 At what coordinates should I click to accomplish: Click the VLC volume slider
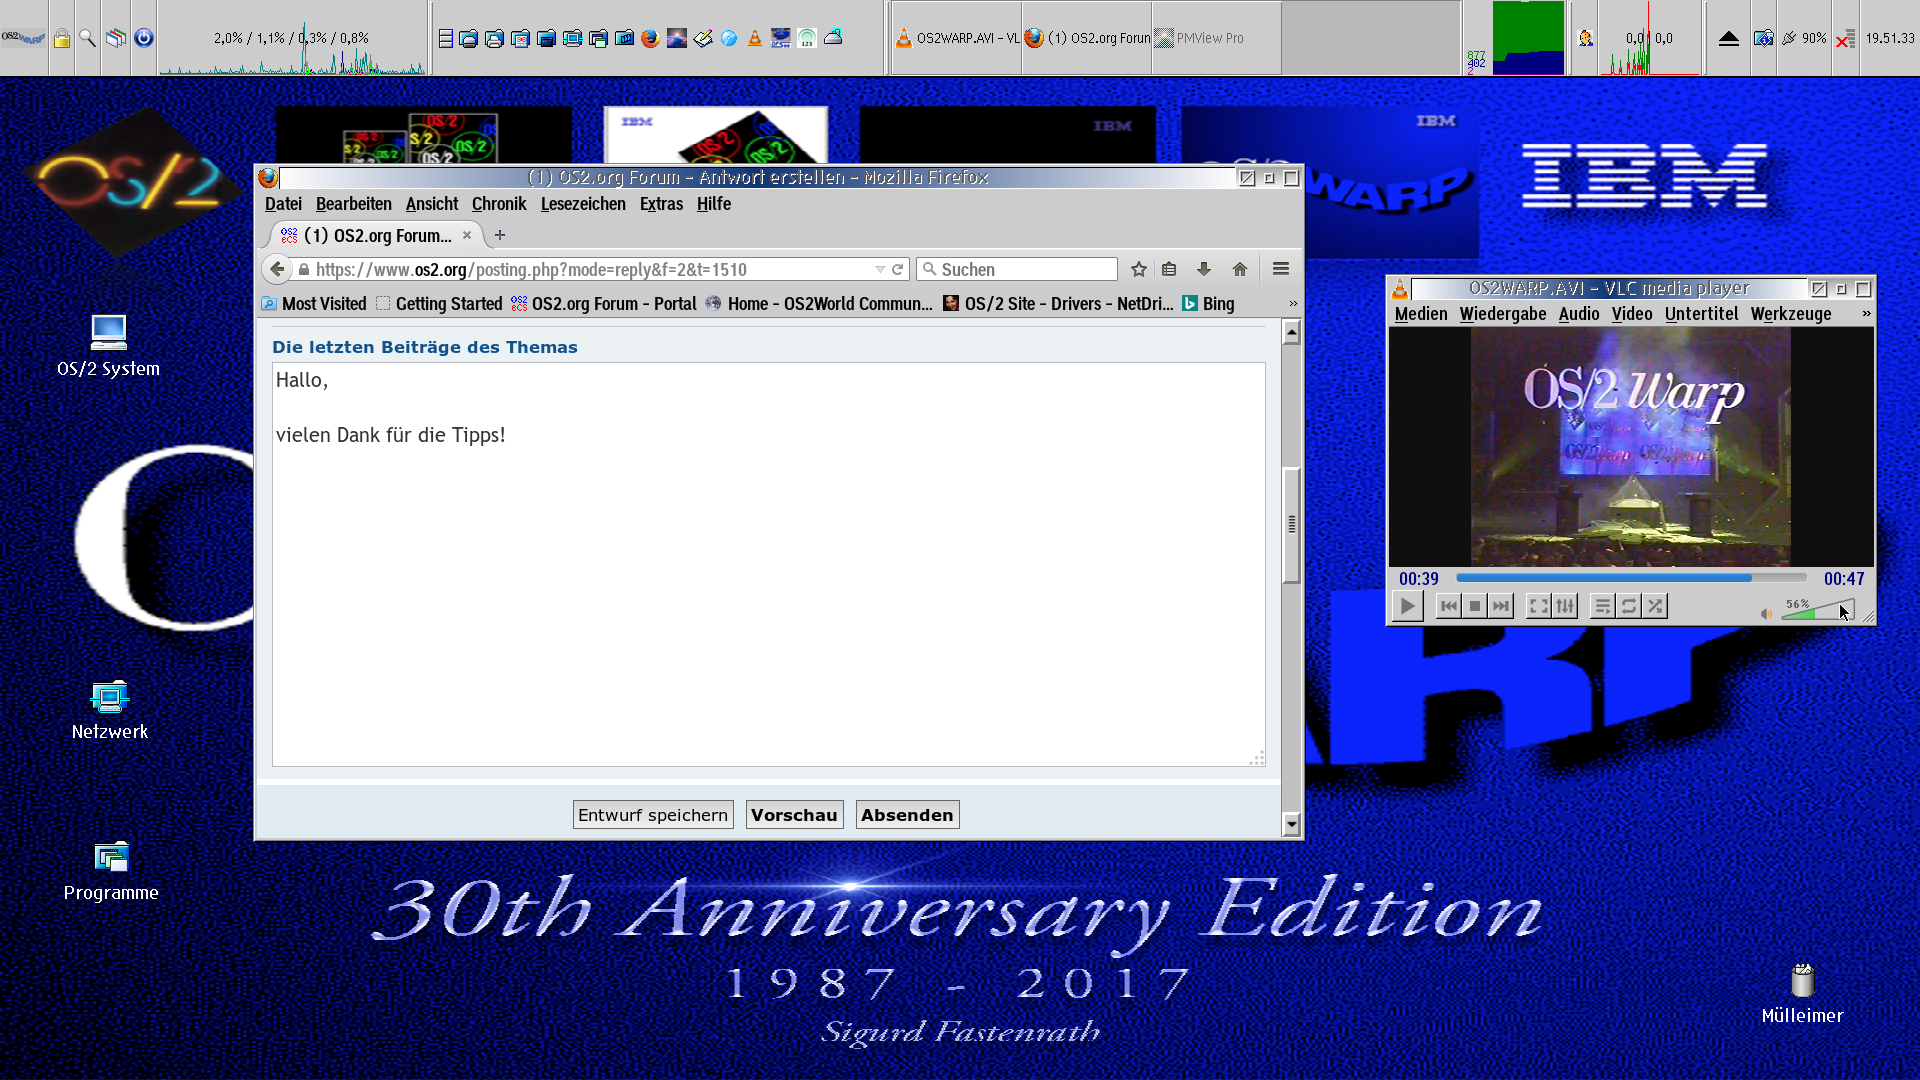point(1818,609)
